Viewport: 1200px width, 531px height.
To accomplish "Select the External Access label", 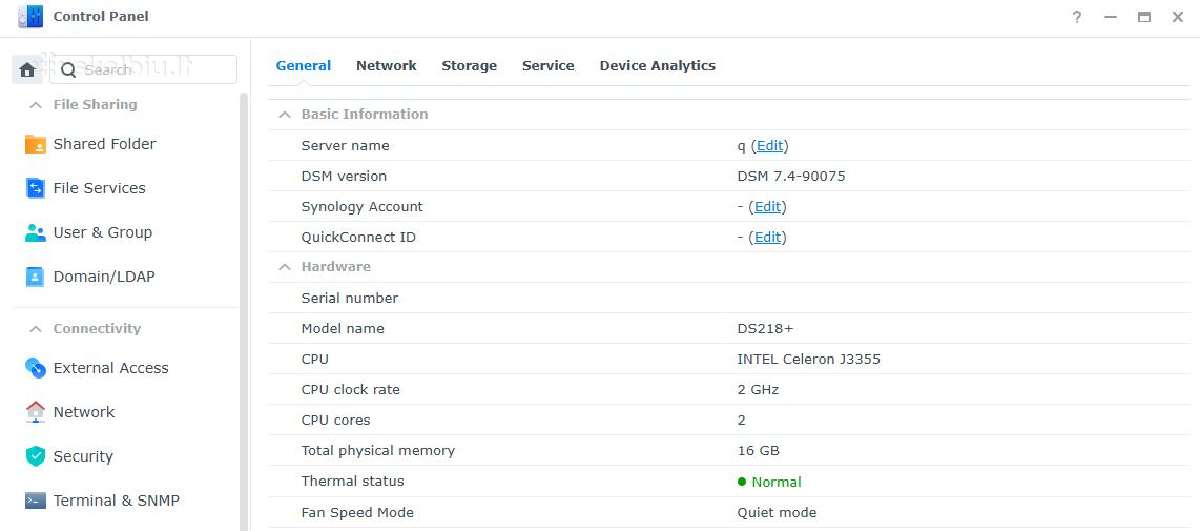I will pyautogui.click(x=111, y=368).
